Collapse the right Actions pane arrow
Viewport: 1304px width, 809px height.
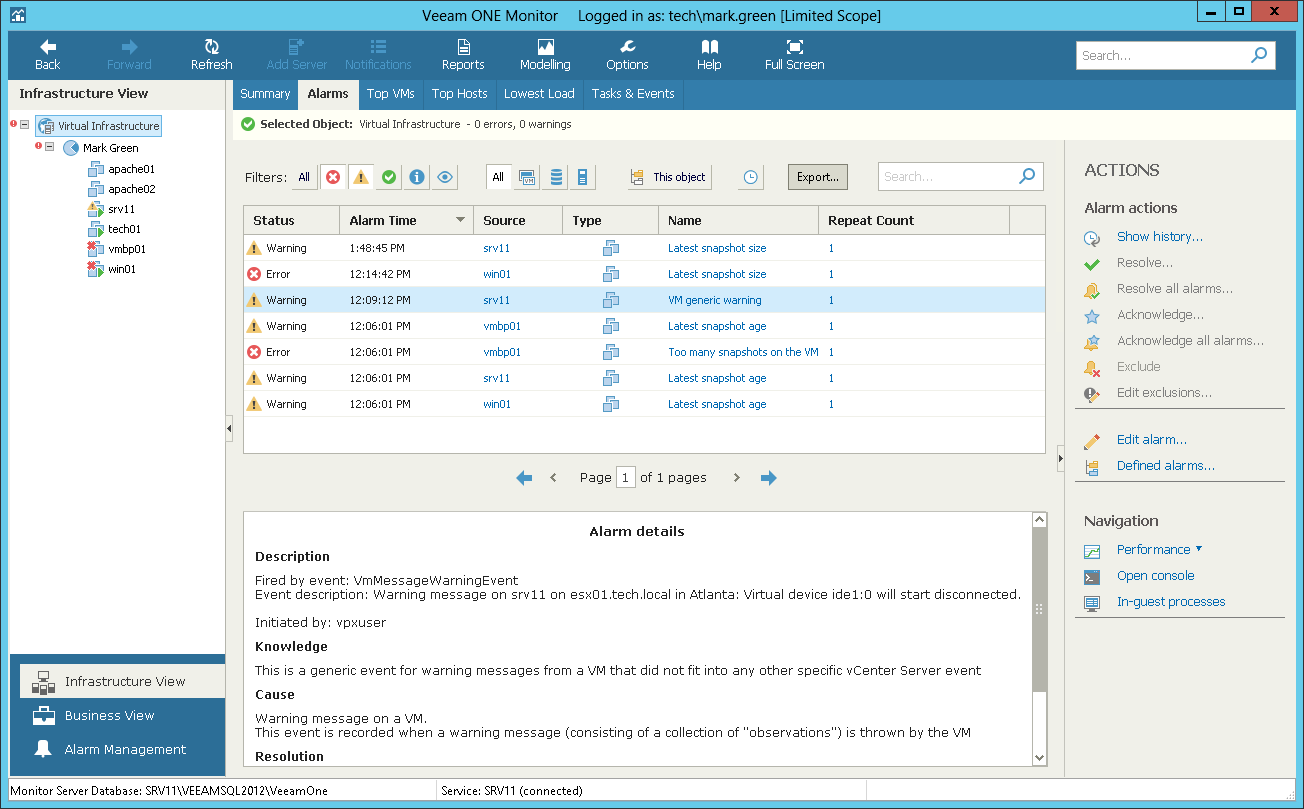1061,459
